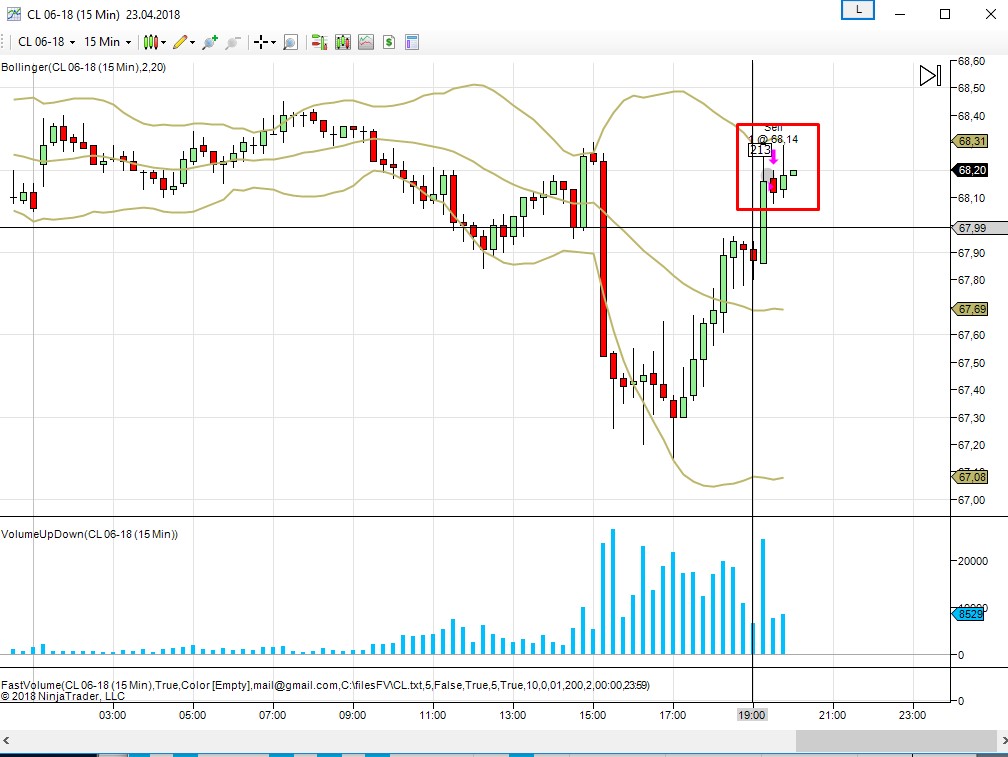Click the 68,20 current price marker
Viewport: 1008px width, 757px height.
(970, 170)
